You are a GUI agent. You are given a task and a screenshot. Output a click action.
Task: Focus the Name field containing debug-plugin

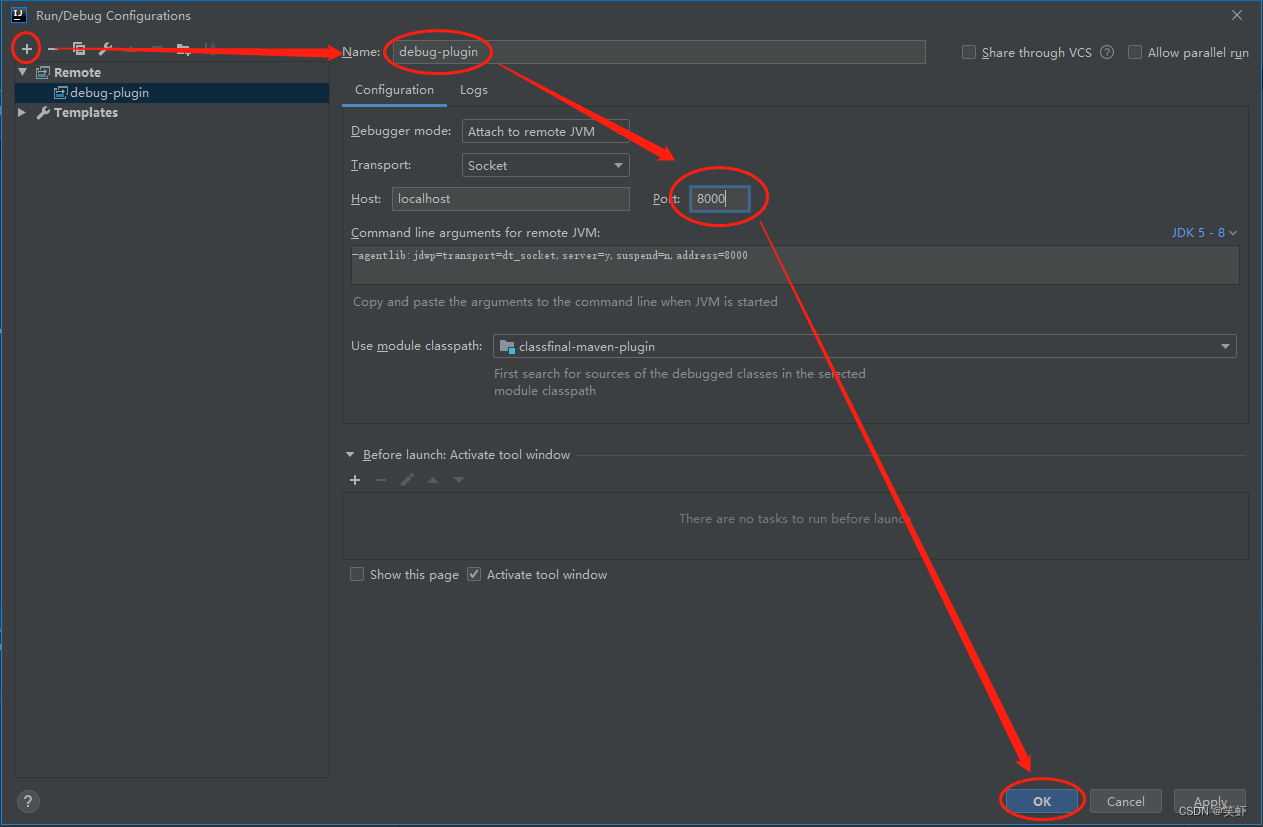tap(658, 51)
